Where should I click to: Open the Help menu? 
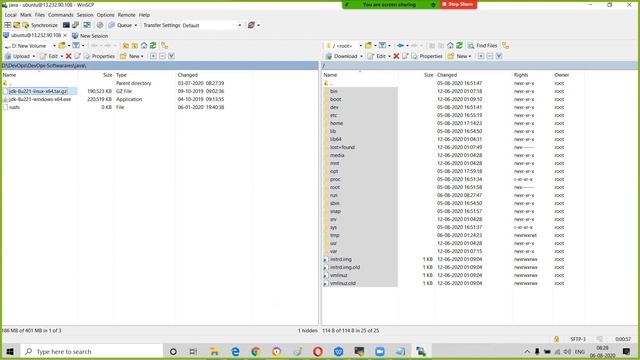(x=144, y=15)
